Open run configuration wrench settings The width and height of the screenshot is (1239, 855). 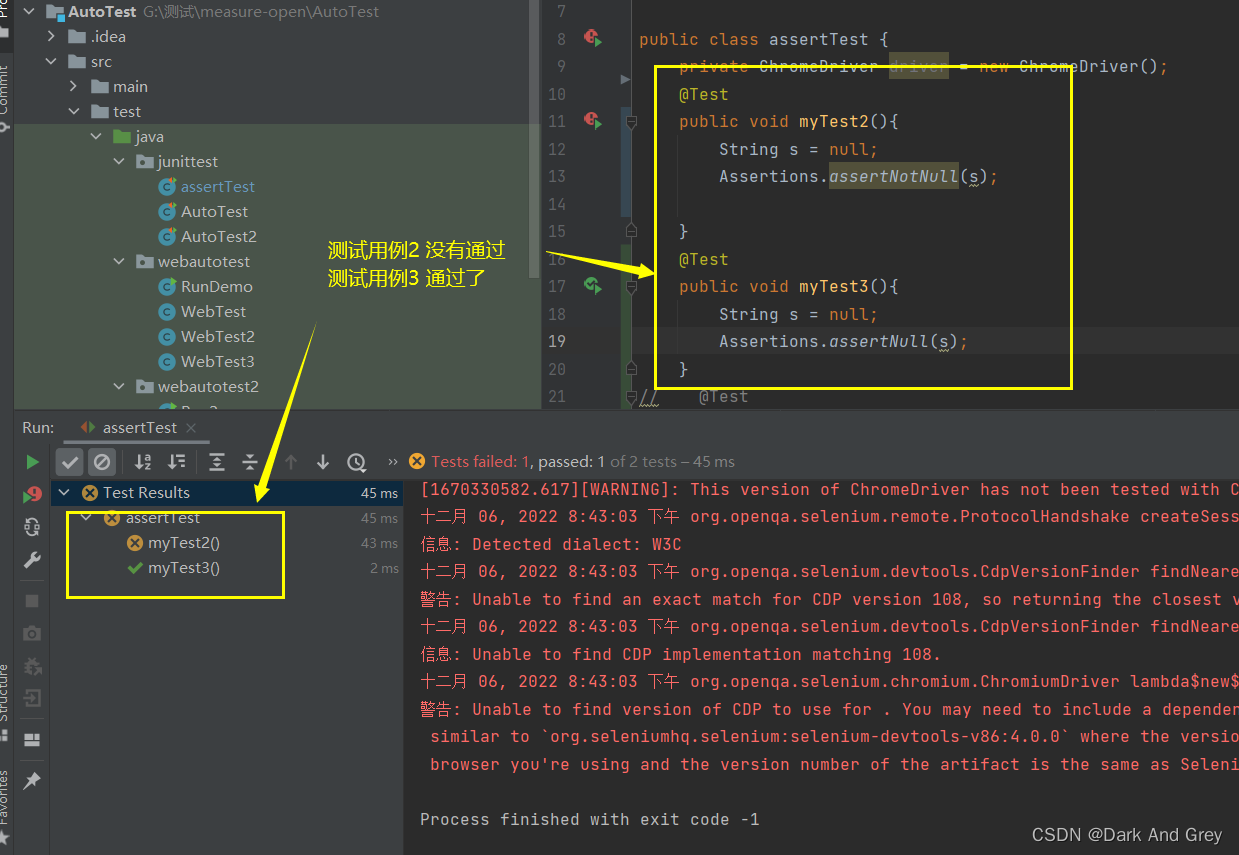33,560
